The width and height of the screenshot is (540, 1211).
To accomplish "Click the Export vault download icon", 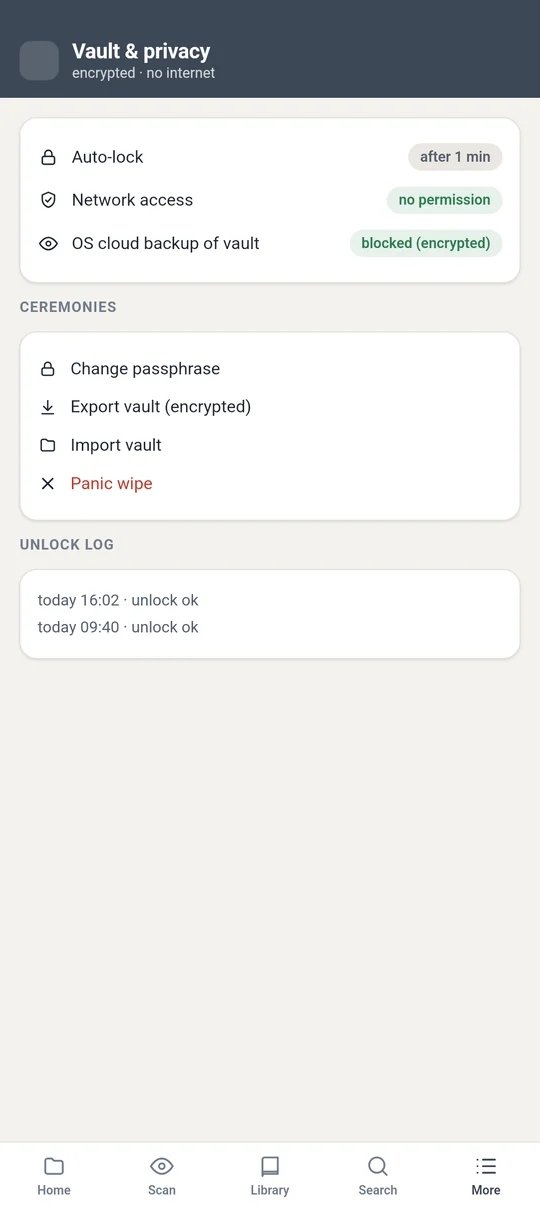I will (x=47, y=407).
